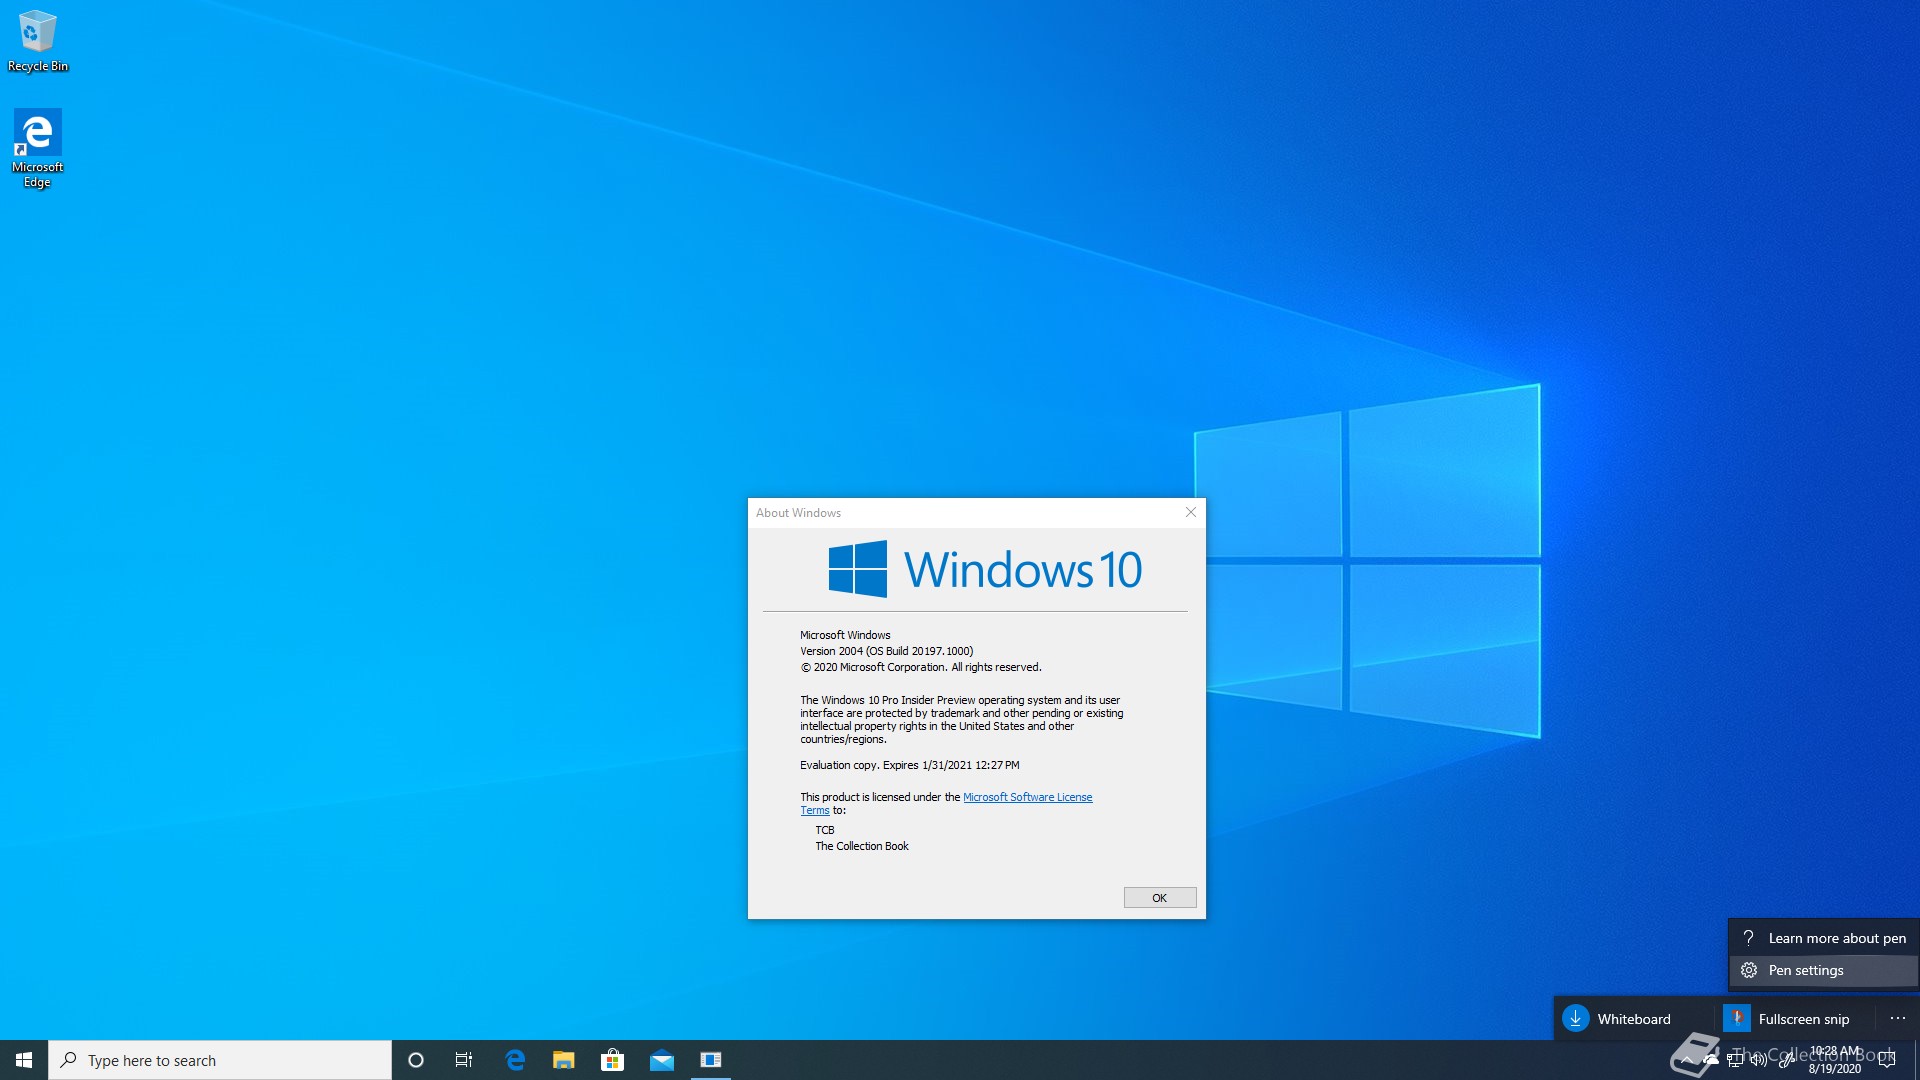Open the Mail app from taskbar

coord(661,1060)
